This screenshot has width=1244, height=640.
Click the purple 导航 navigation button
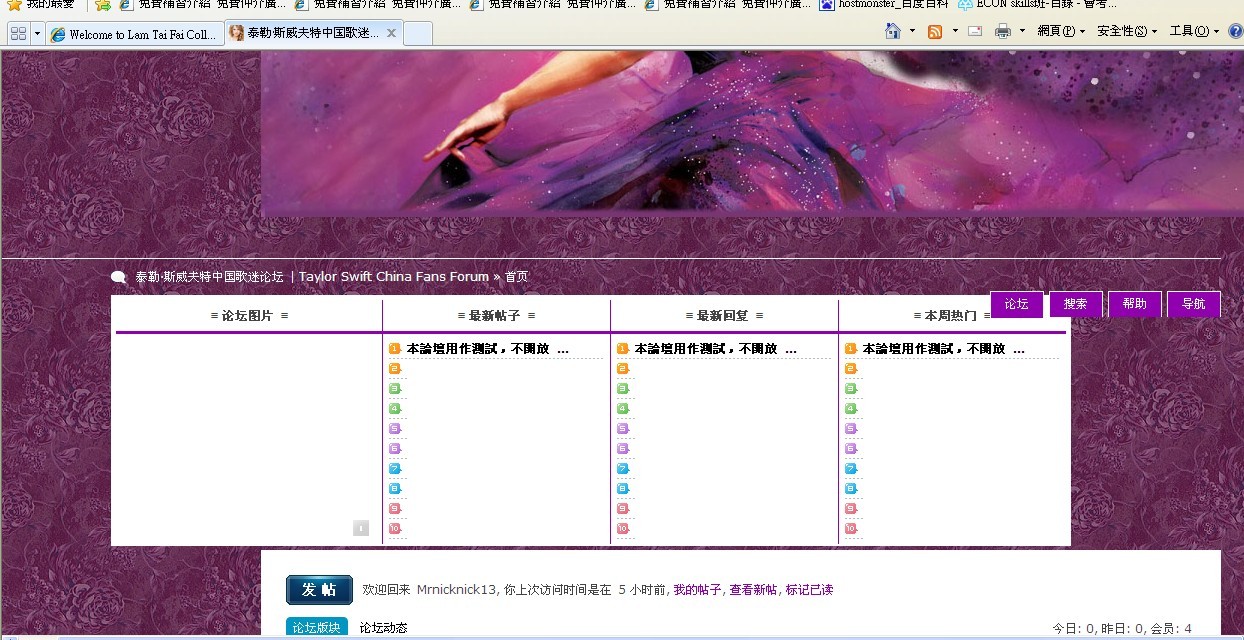click(1194, 304)
